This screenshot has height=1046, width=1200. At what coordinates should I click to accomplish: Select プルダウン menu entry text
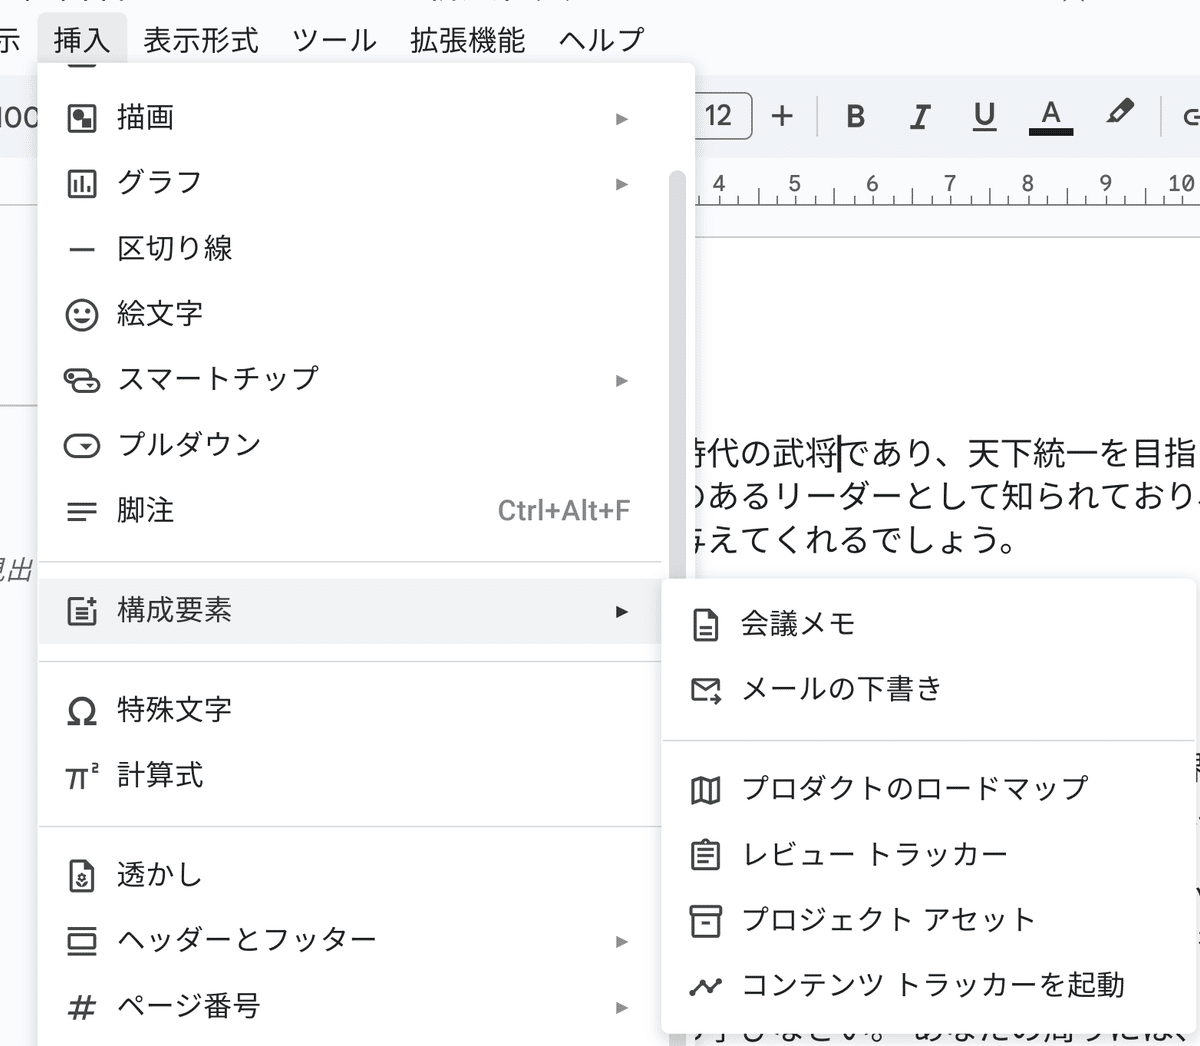[189, 445]
